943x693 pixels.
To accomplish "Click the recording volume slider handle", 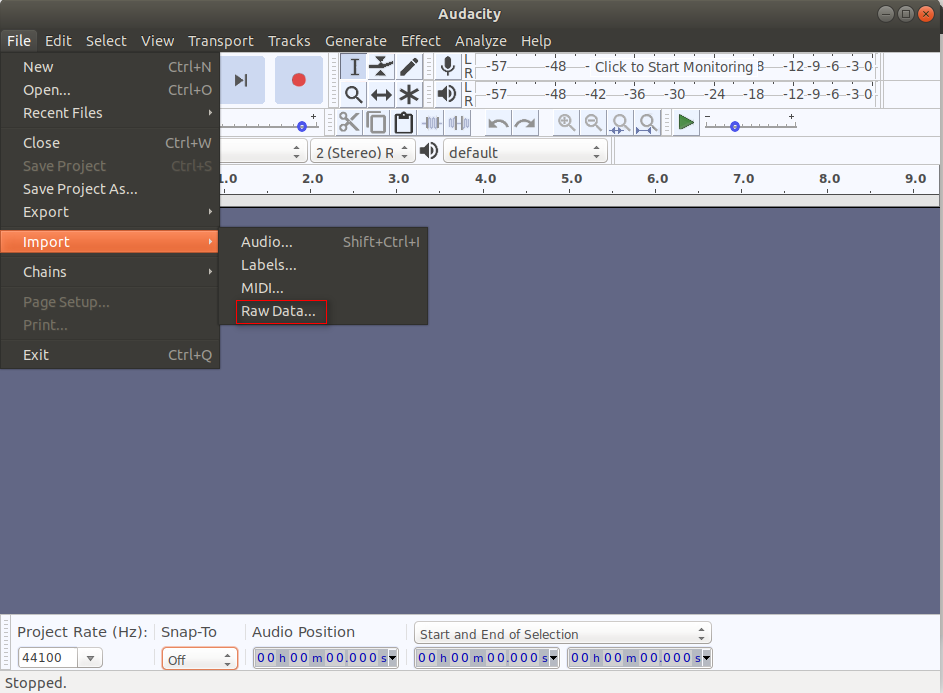I will [x=302, y=126].
